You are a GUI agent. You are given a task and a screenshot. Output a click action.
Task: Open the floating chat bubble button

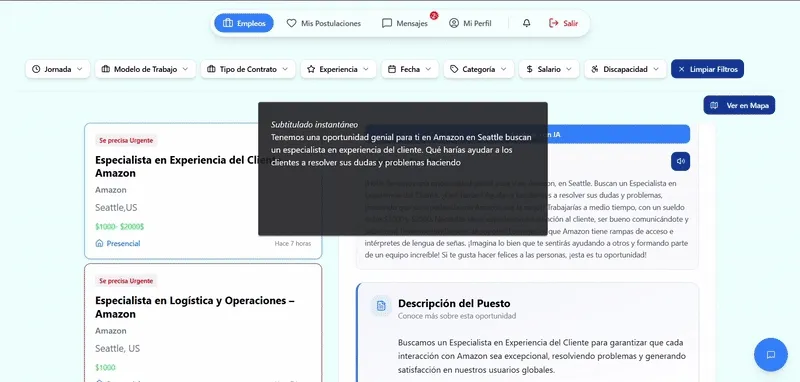[770, 354]
